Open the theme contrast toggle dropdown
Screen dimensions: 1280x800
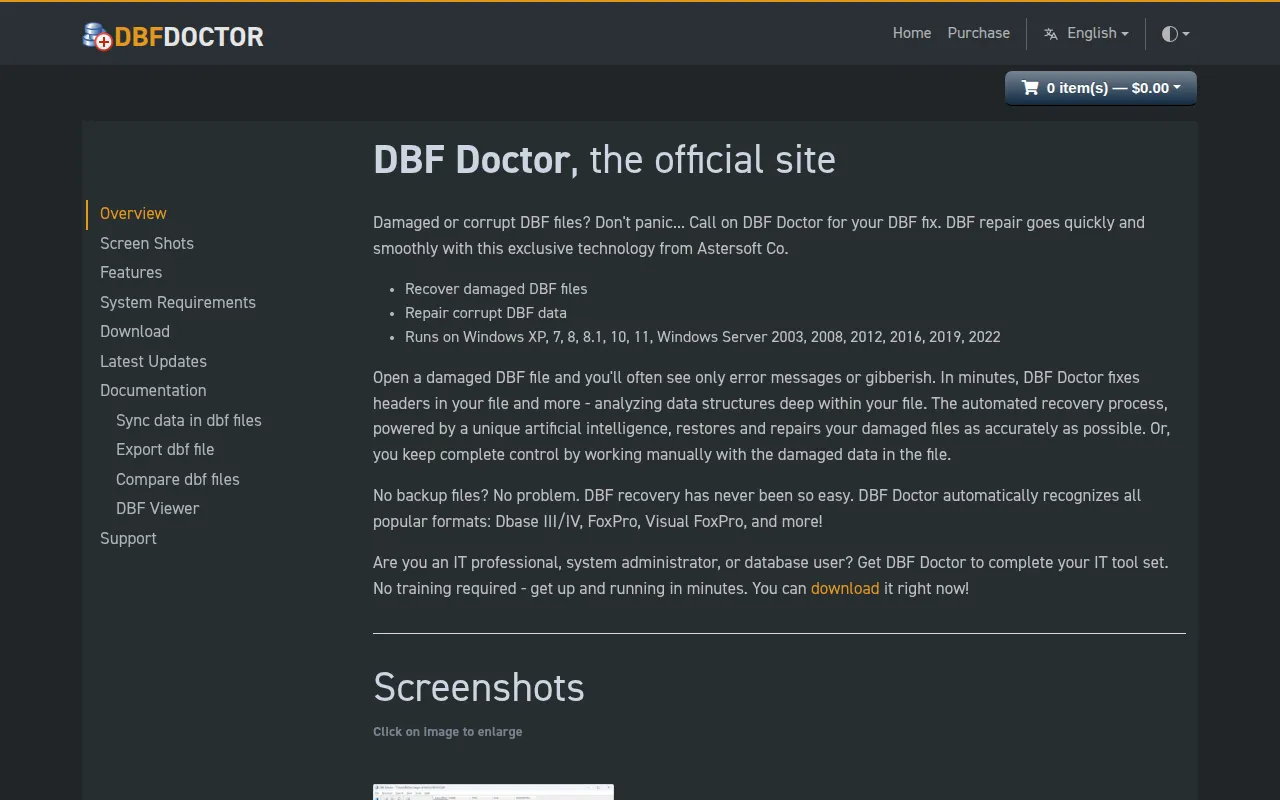point(1175,34)
